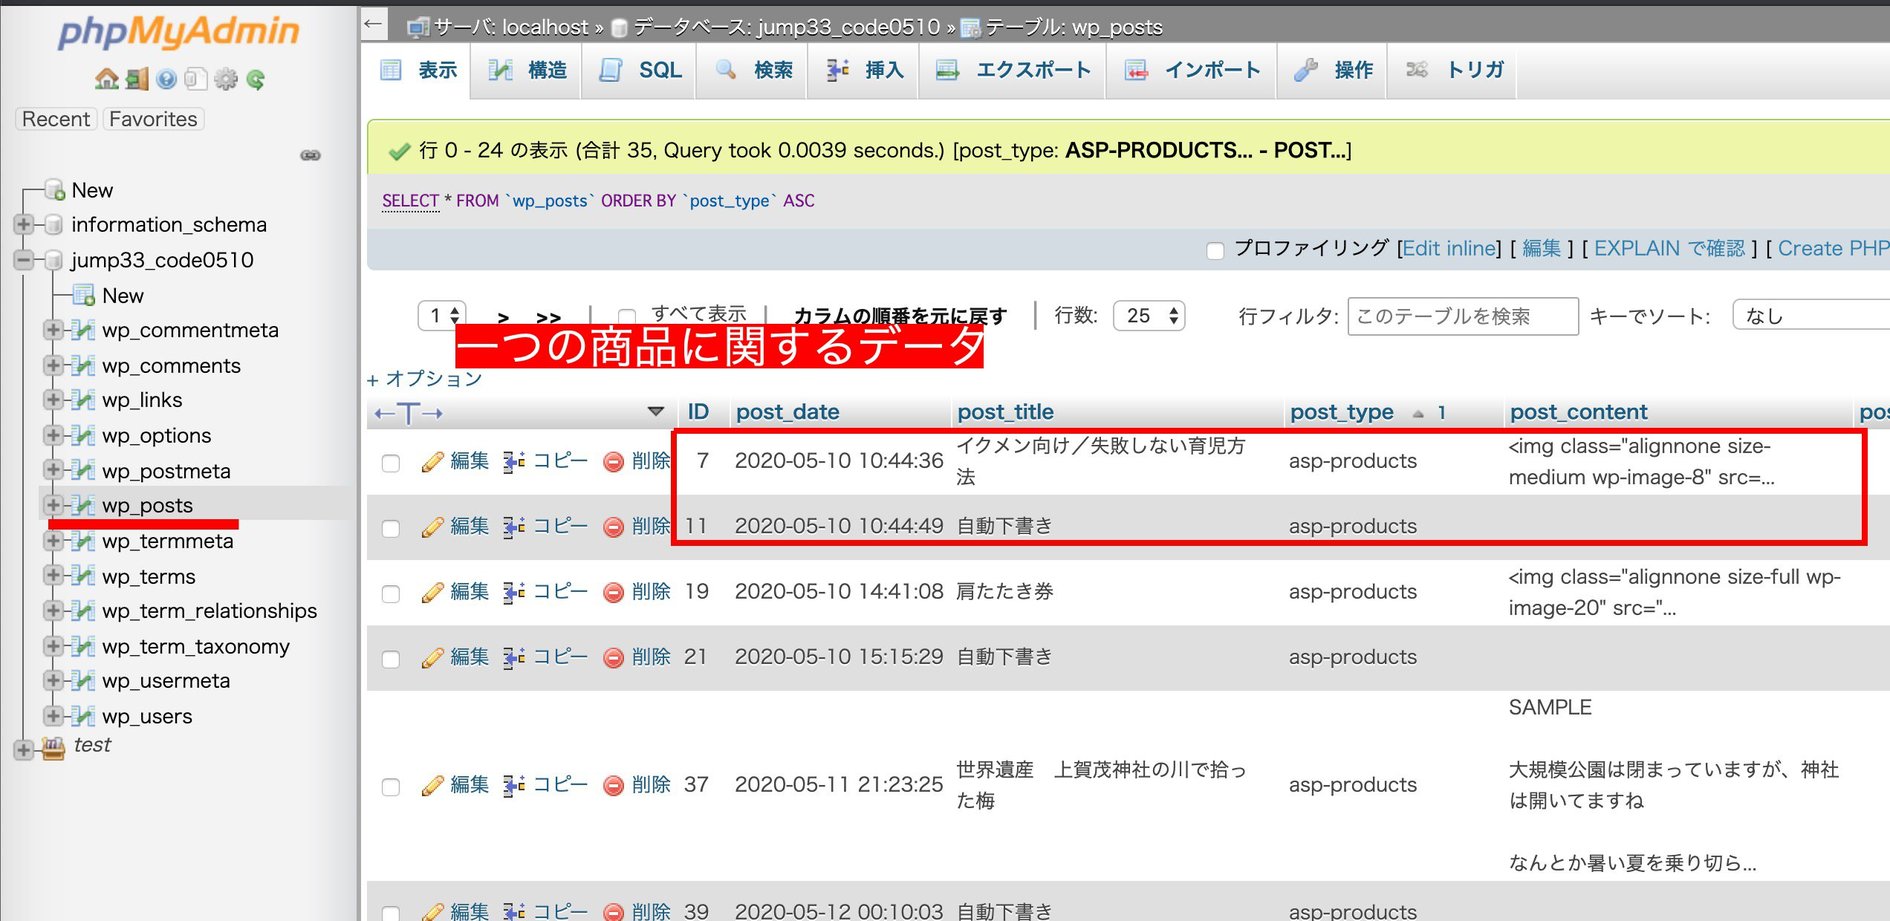Collapse the jump33_code0510 database node
The height and width of the screenshot is (921, 1890).
coord(23,260)
